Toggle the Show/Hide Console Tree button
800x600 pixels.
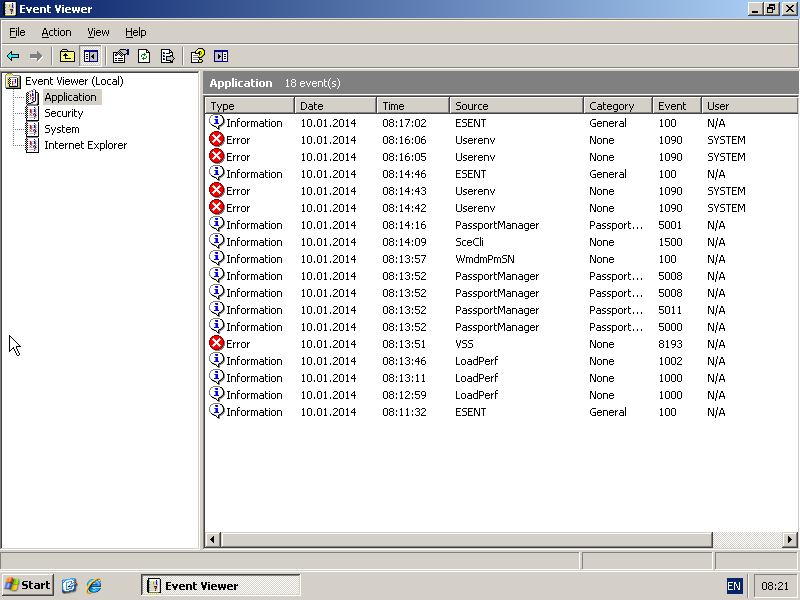click(91, 56)
